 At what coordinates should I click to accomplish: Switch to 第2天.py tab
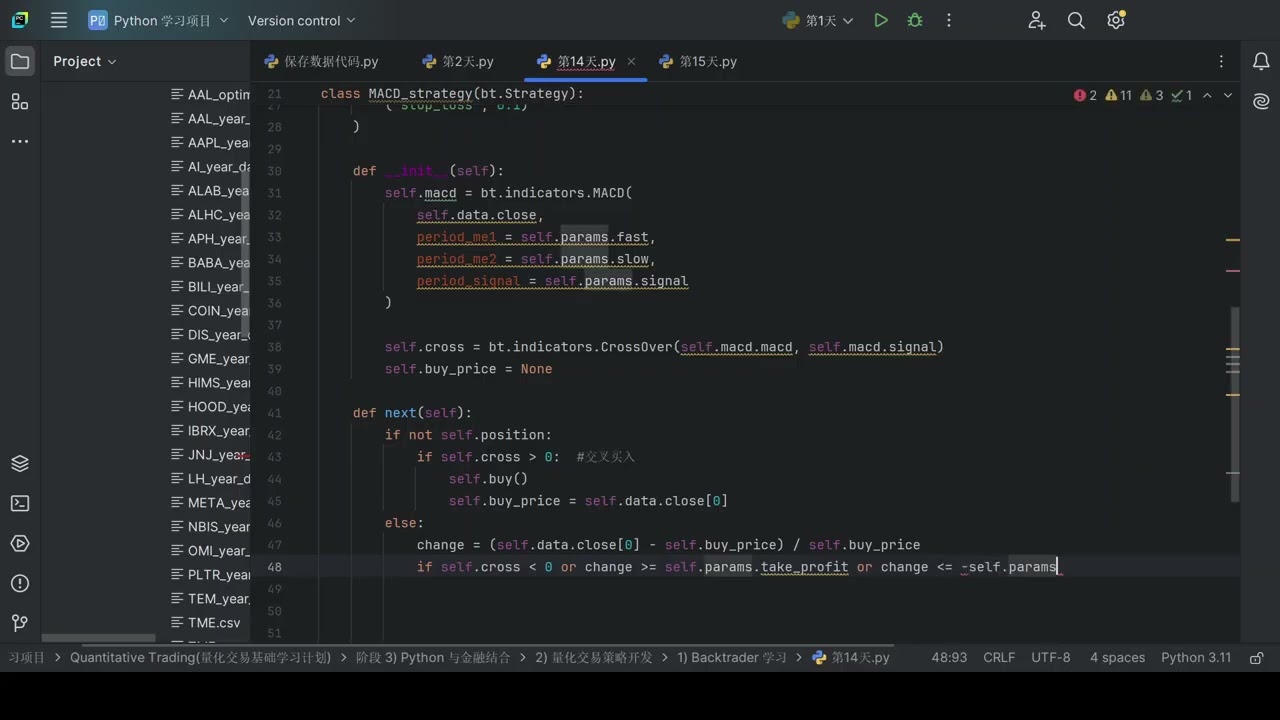[x=458, y=61]
